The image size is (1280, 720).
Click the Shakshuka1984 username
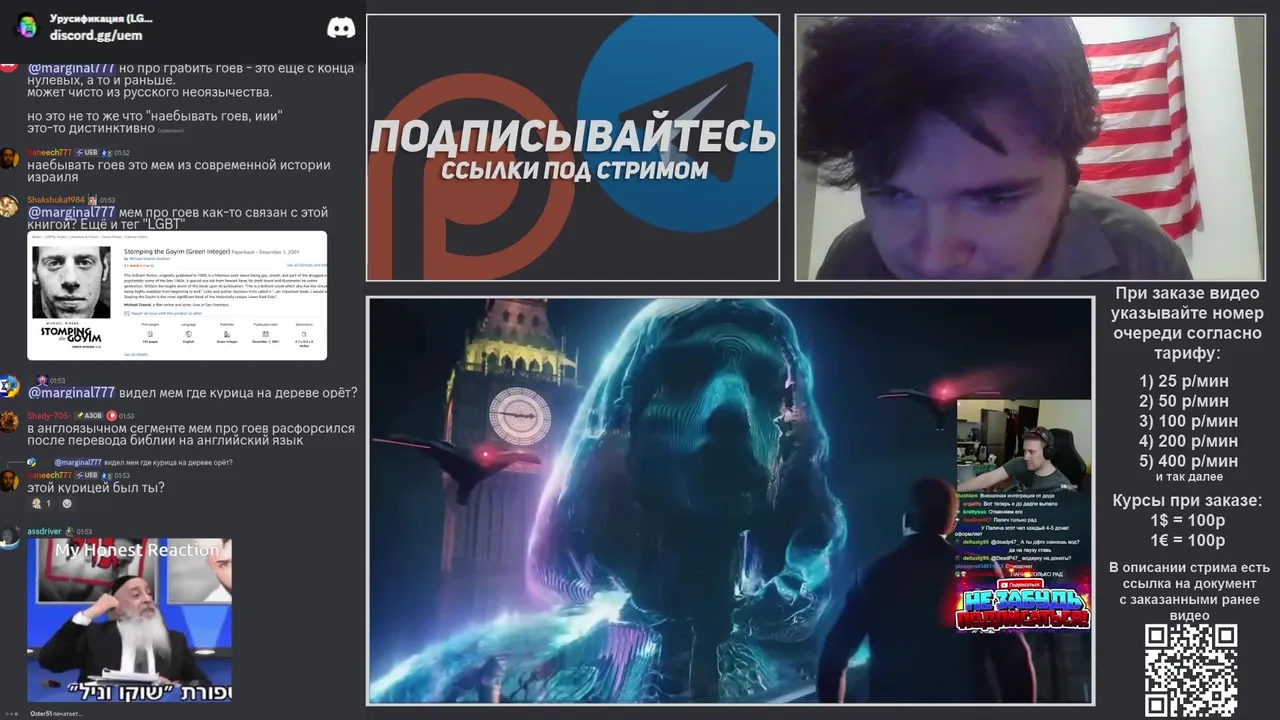coord(56,200)
